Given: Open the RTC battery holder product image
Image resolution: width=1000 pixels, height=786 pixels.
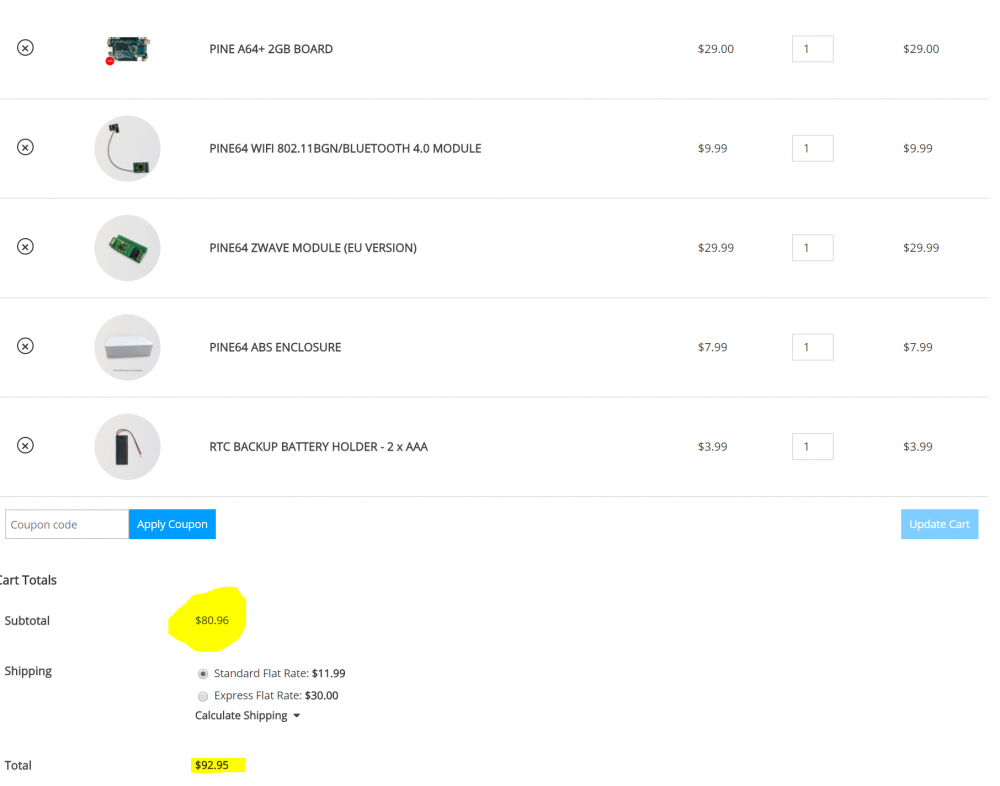Looking at the screenshot, I should point(127,446).
